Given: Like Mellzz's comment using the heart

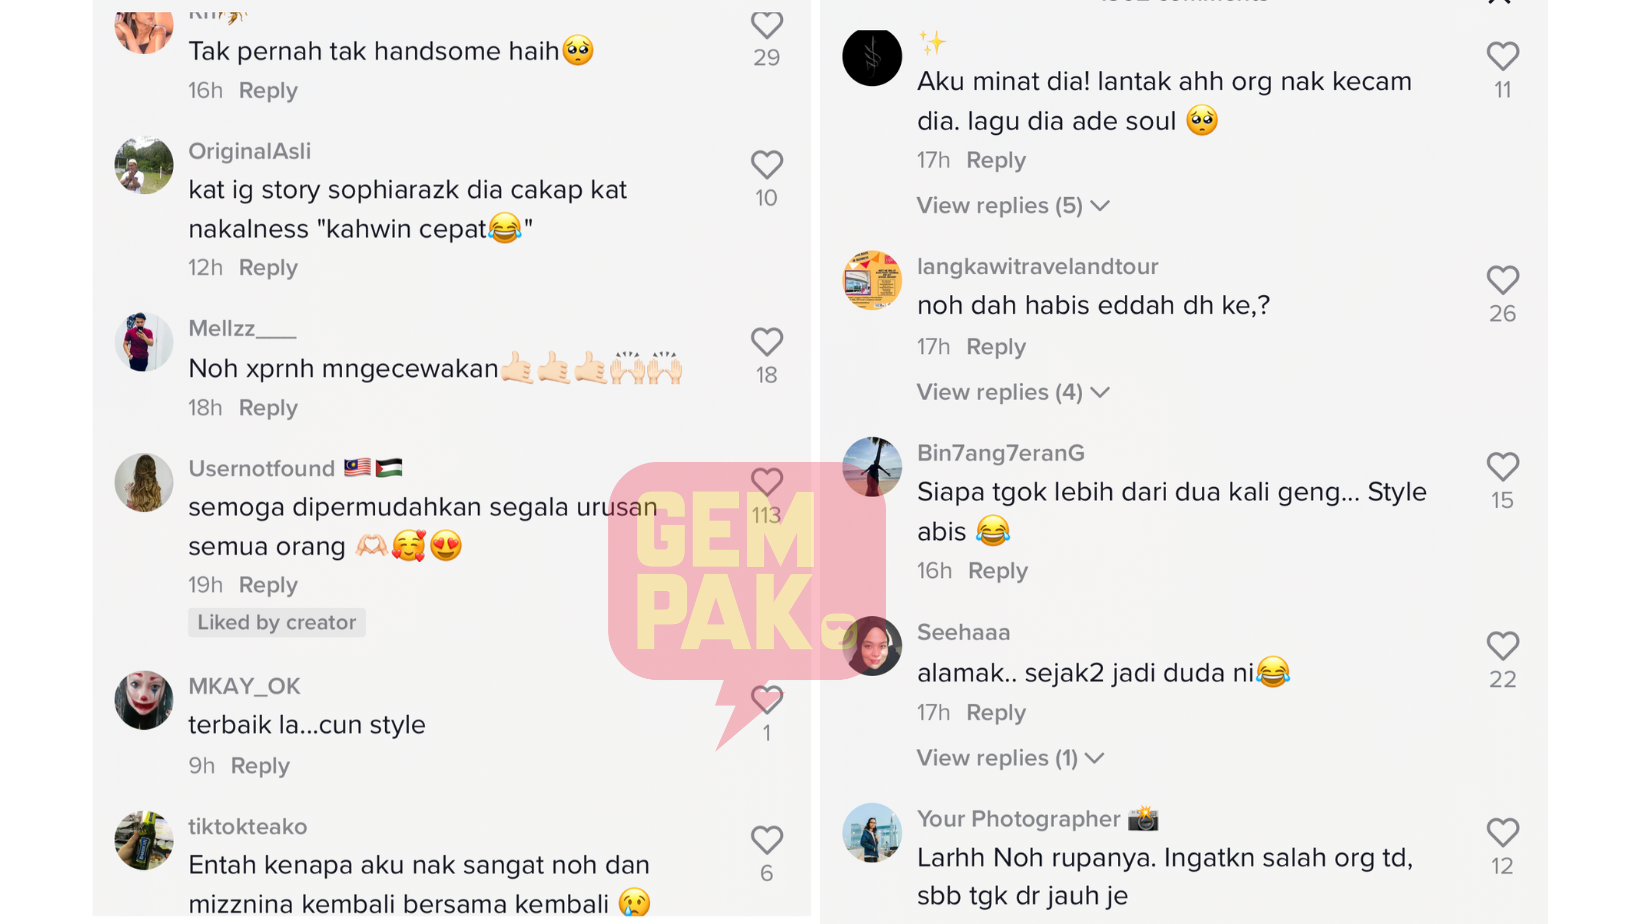Looking at the screenshot, I should click(766, 342).
